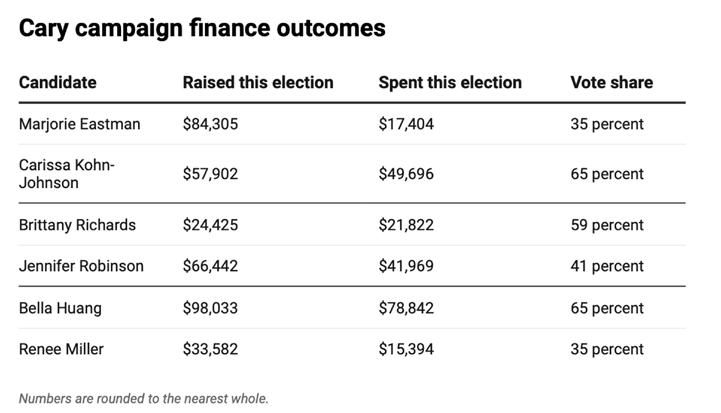Click the Candidate column header
Viewport: 721px width, 413px height.
pyautogui.click(x=58, y=82)
